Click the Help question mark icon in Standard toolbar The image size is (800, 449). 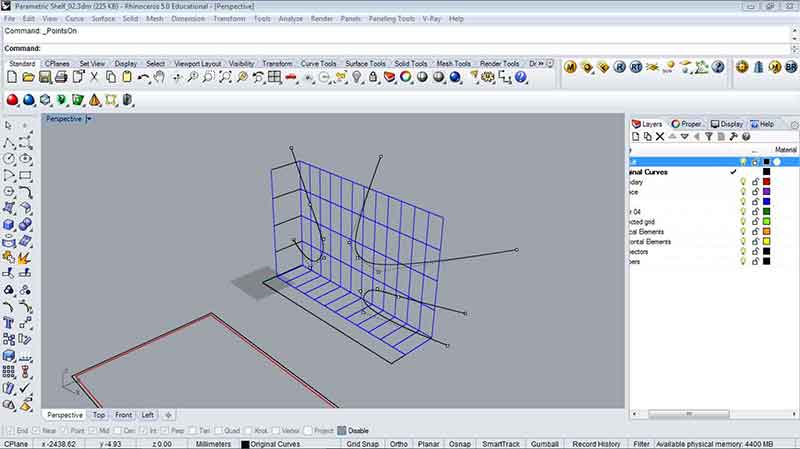pyautogui.click(x=520, y=78)
